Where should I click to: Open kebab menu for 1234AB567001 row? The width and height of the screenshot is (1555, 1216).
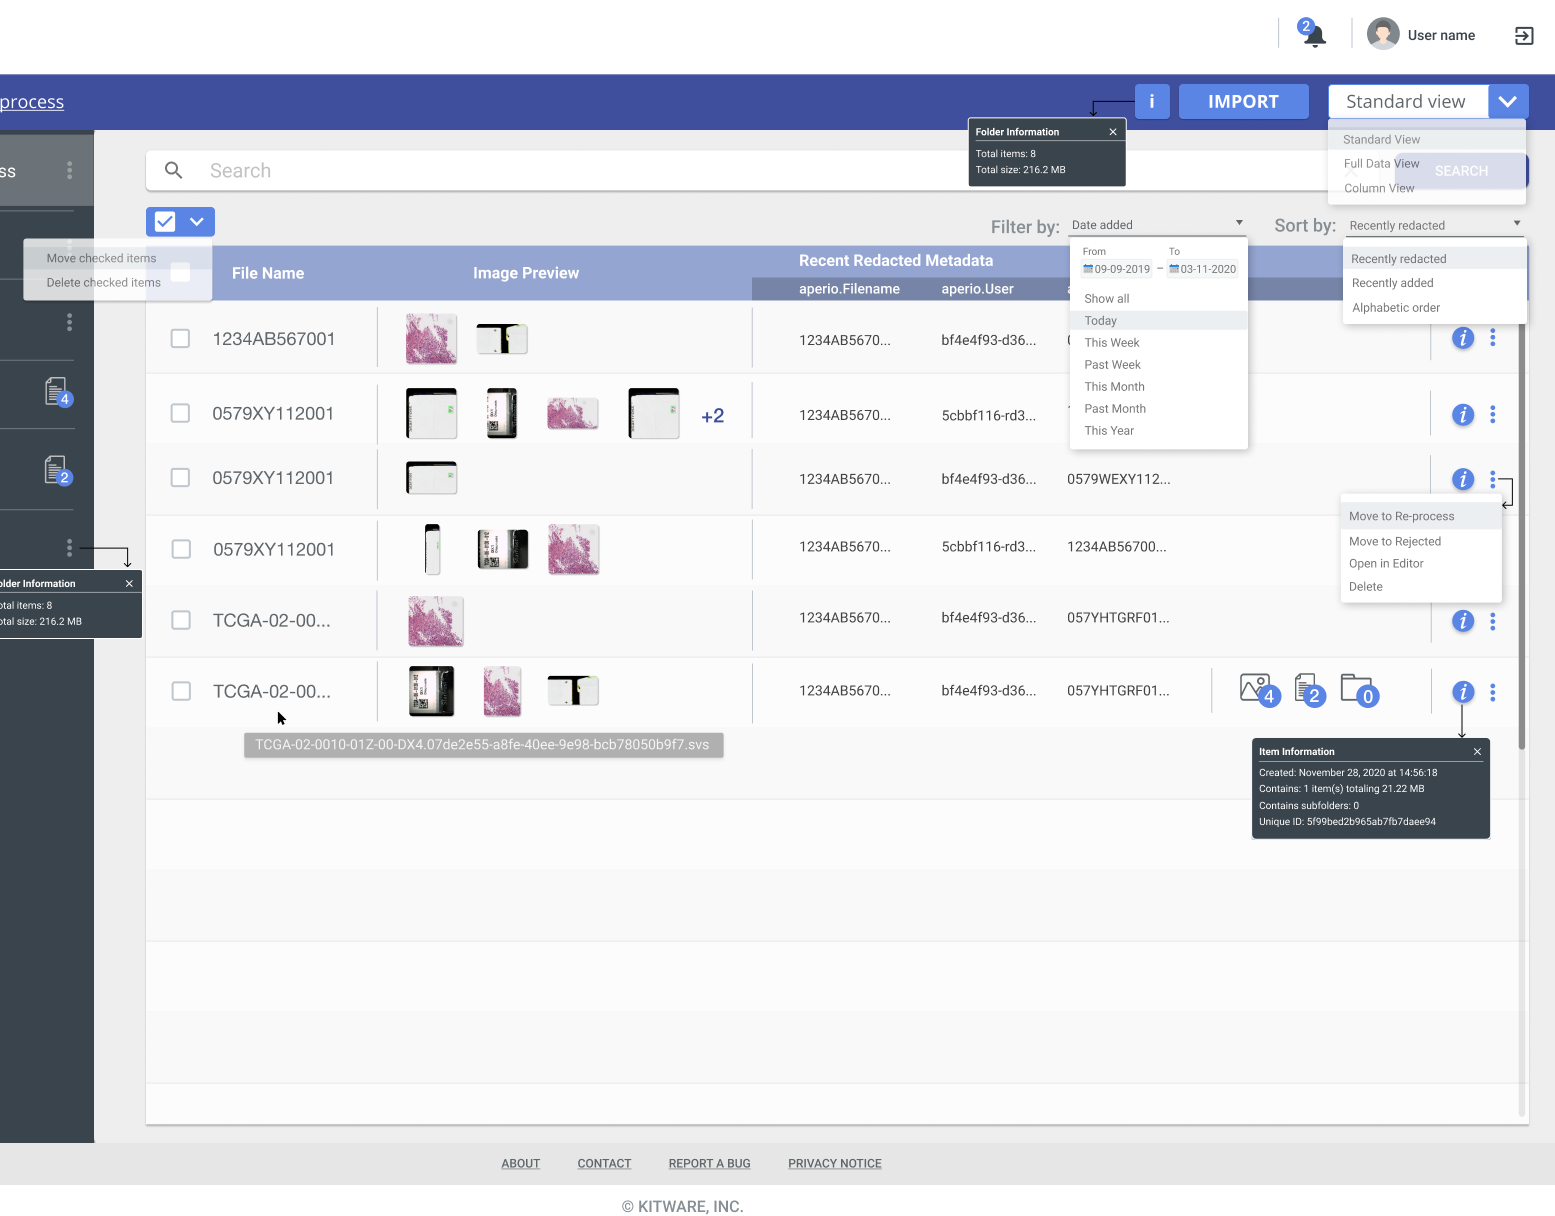1493,338
